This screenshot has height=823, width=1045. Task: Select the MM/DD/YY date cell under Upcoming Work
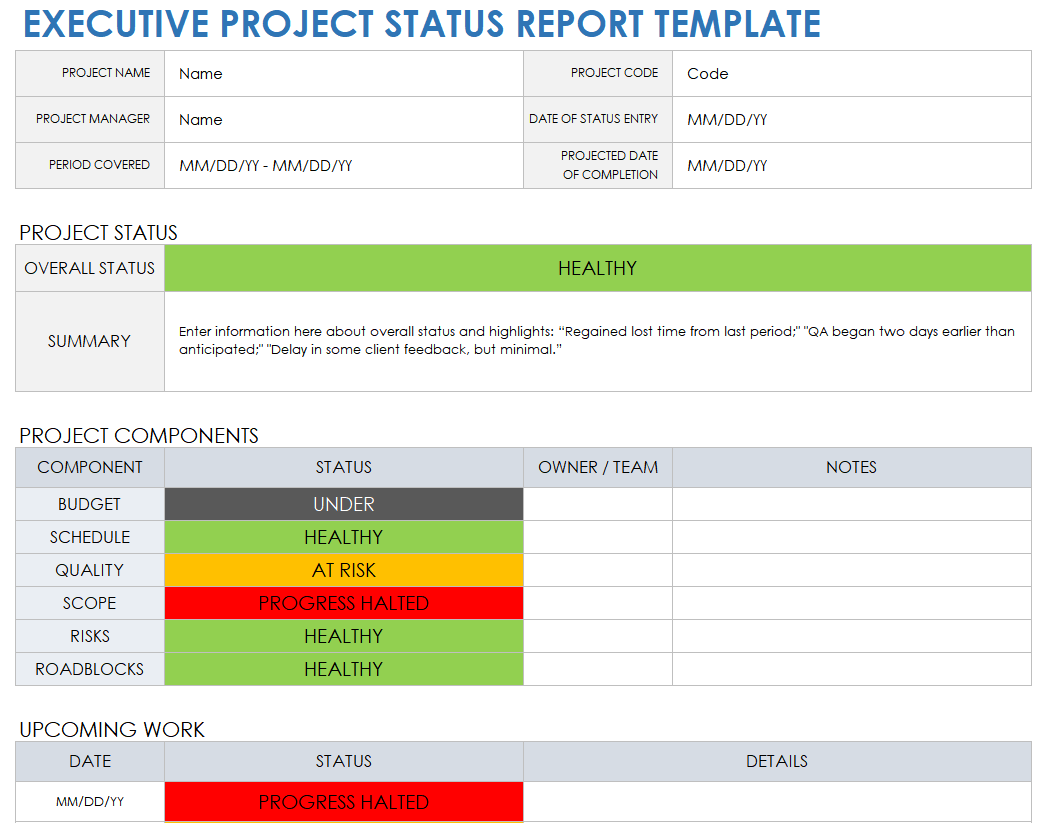coord(89,802)
